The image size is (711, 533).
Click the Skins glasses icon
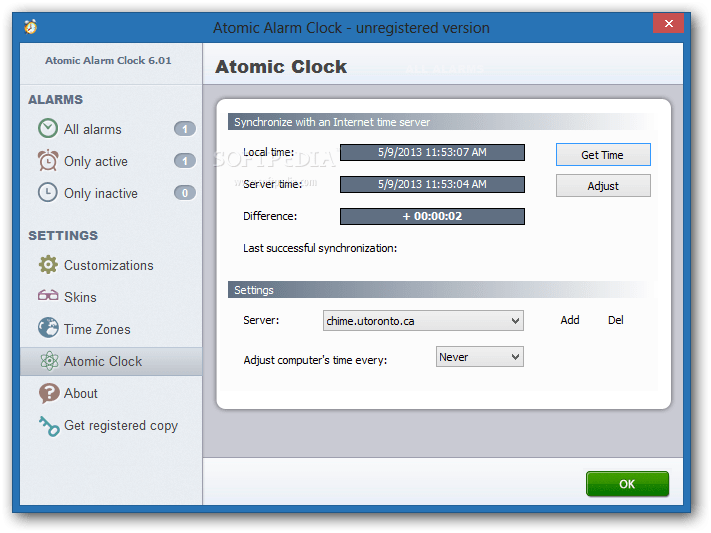pyautogui.click(x=48, y=296)
